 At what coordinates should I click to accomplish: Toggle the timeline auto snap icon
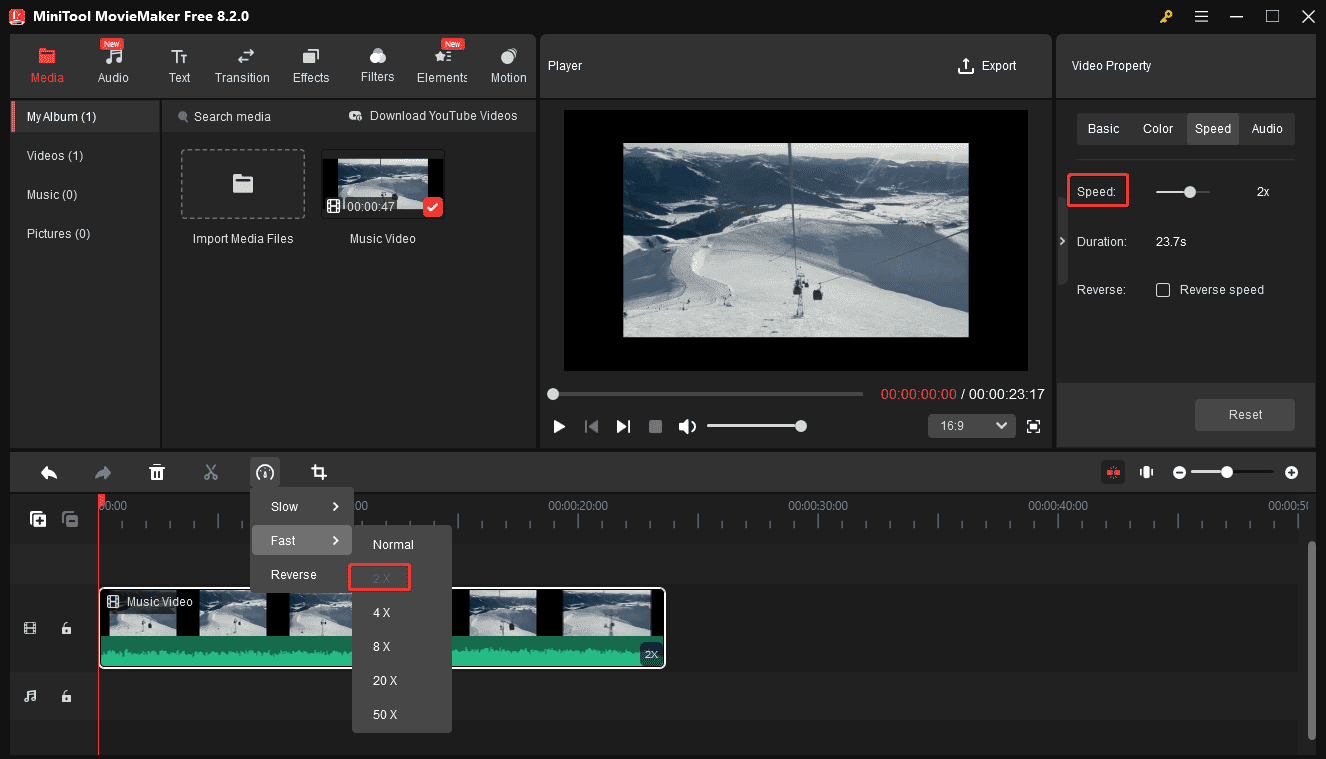[1112, 472]
